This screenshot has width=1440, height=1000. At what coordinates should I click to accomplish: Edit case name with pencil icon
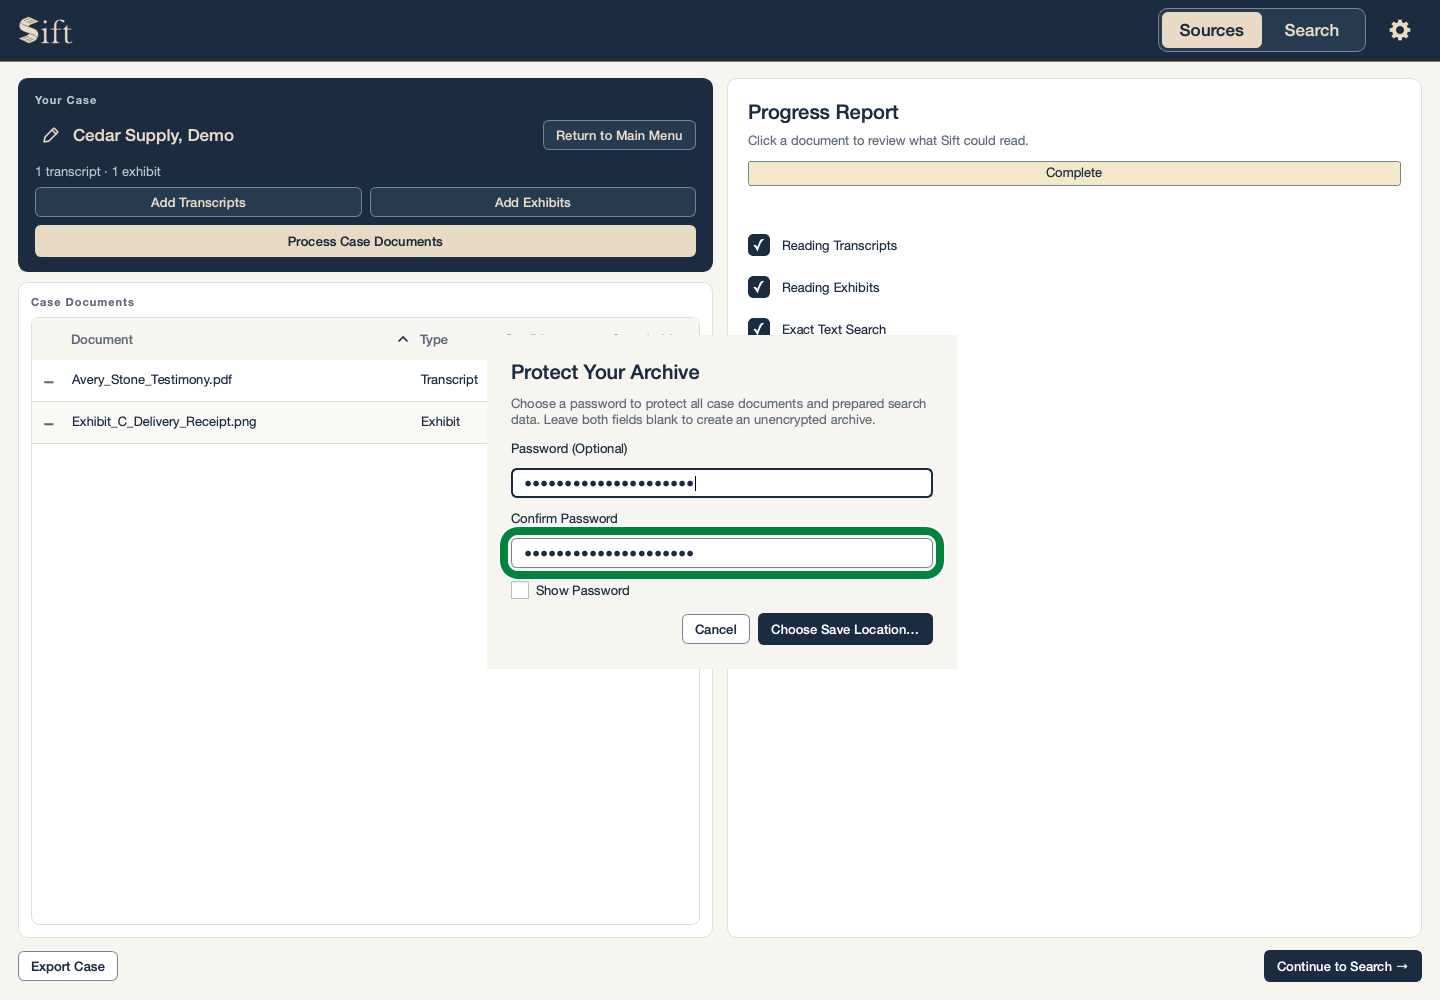(x=51, y=135)
